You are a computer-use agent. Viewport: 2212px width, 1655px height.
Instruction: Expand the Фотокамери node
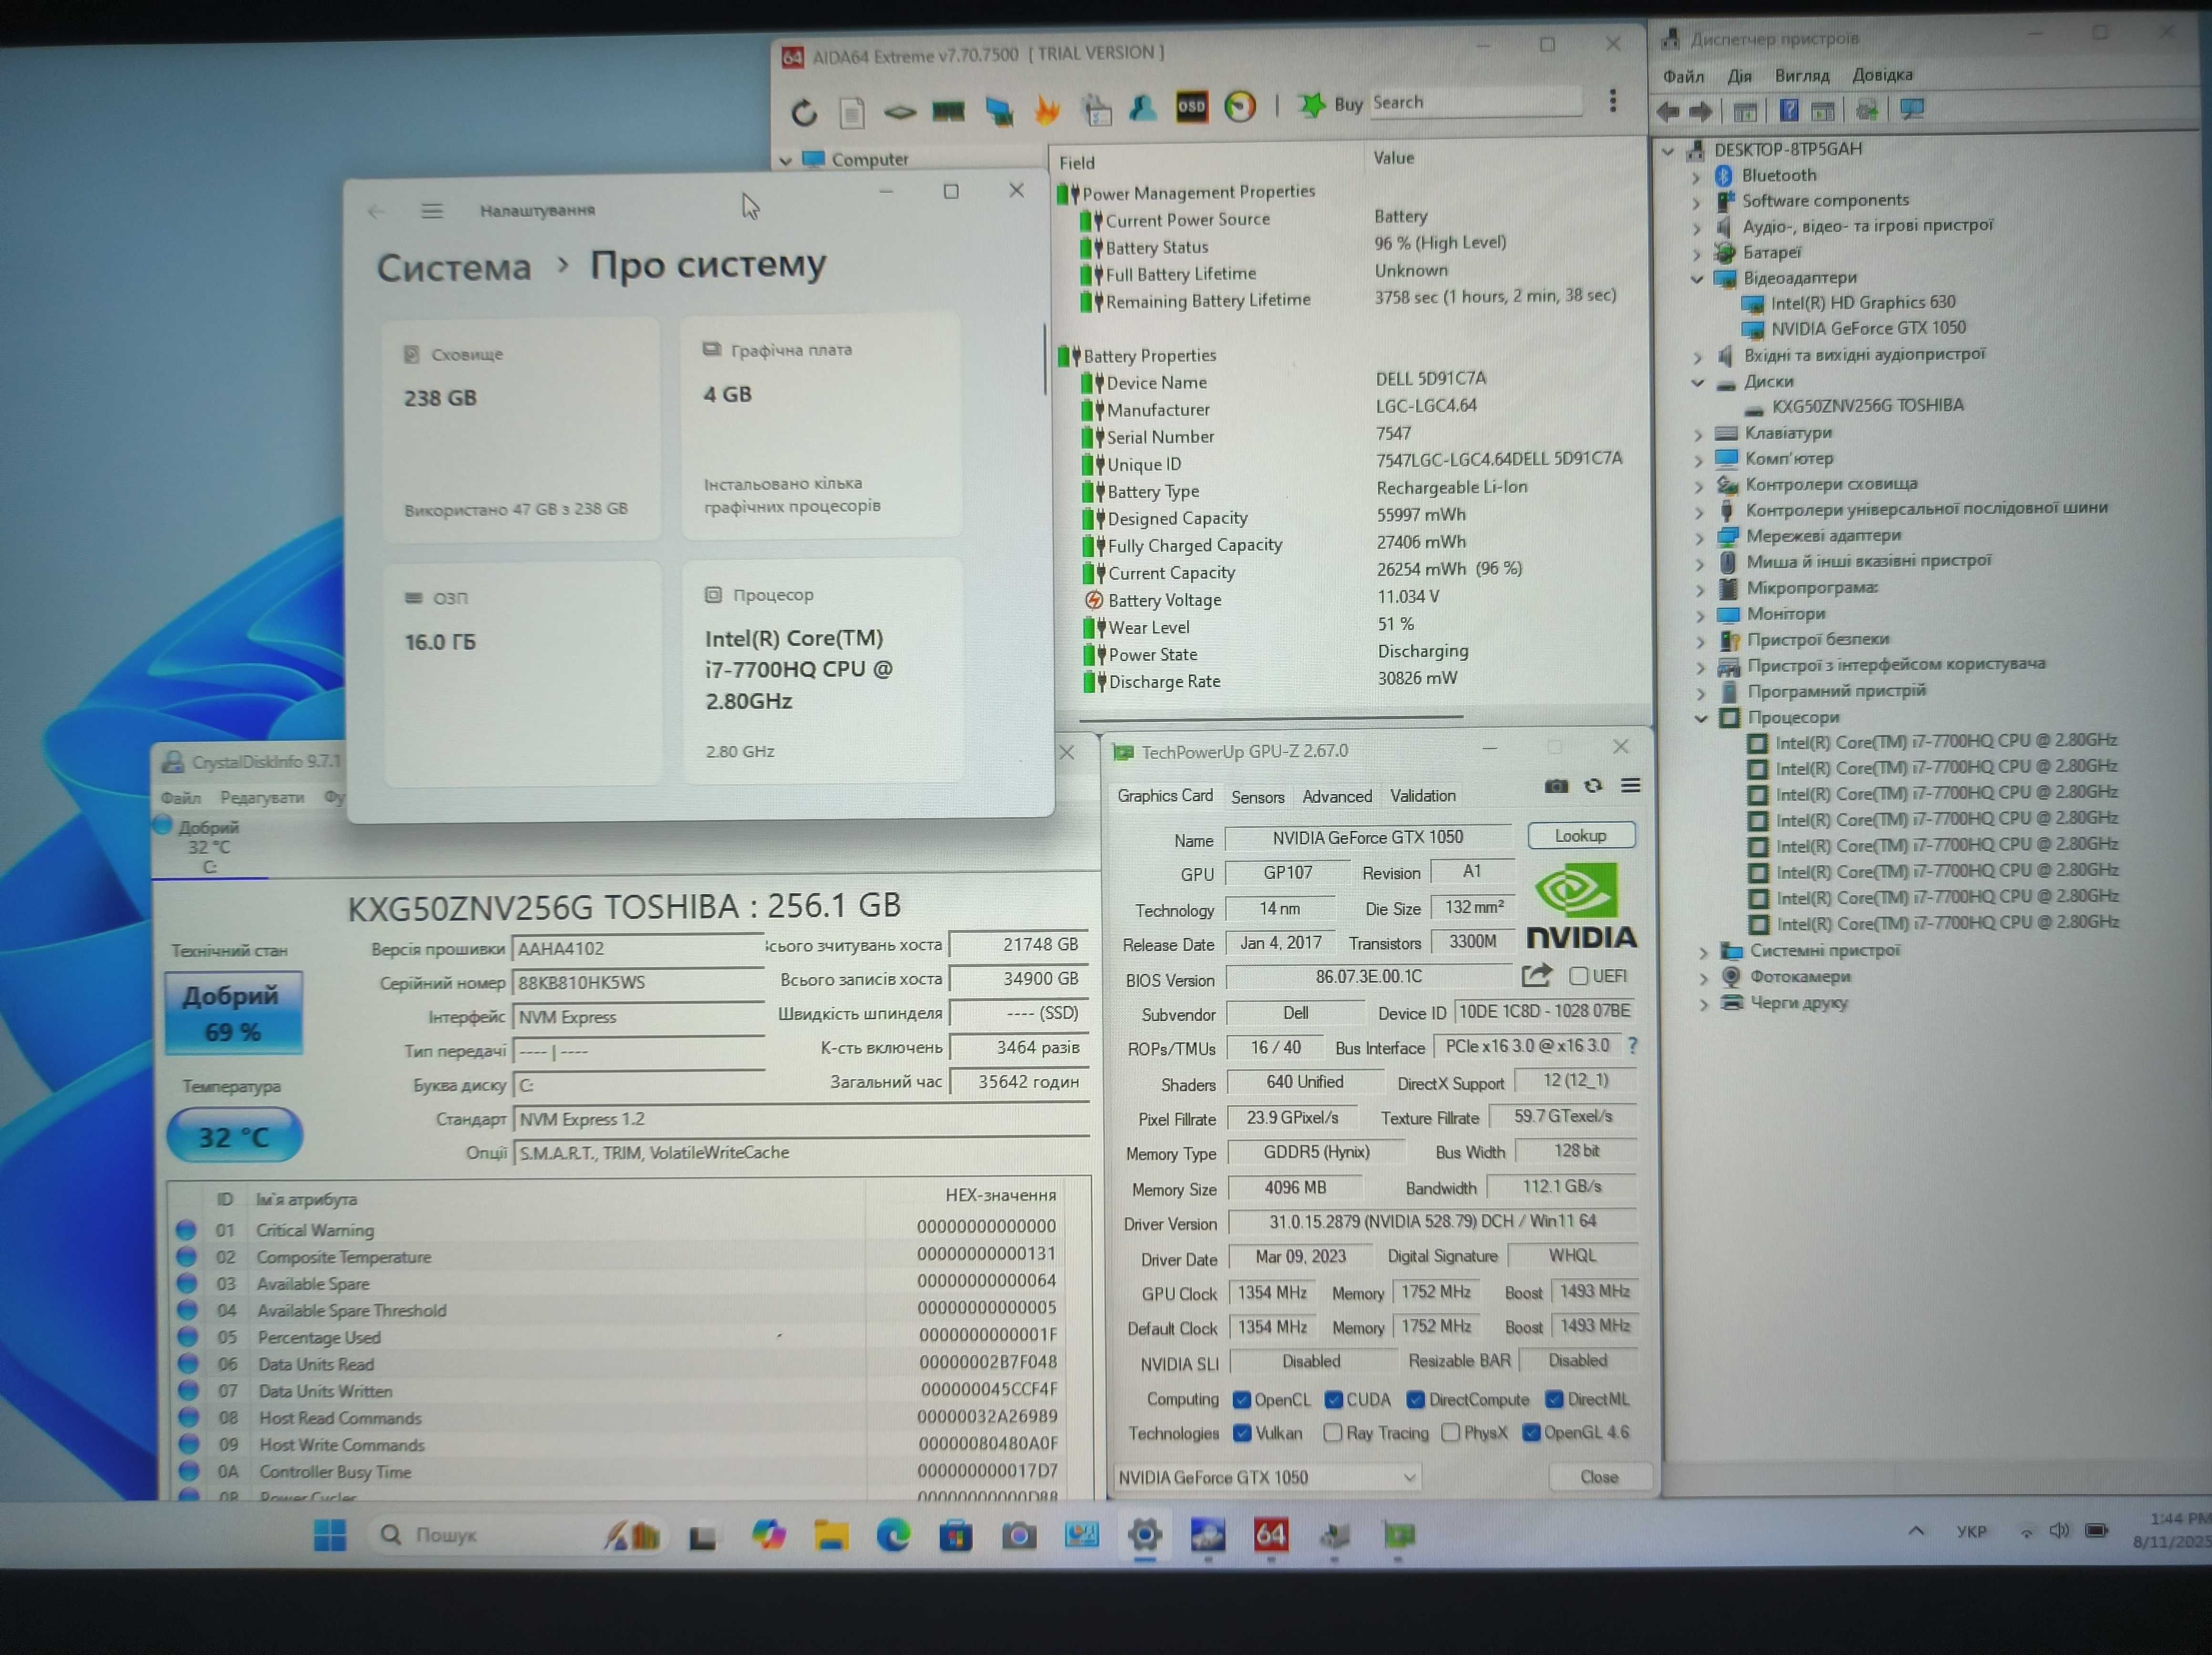pos(1703,978)
